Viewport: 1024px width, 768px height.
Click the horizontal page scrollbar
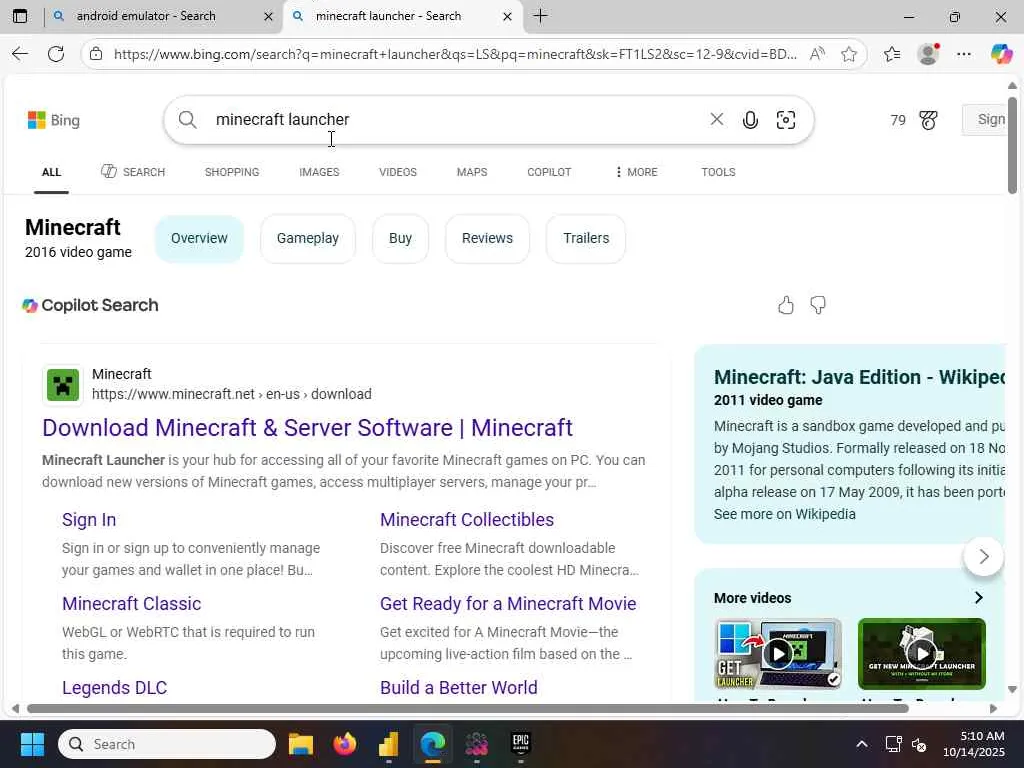468,709
